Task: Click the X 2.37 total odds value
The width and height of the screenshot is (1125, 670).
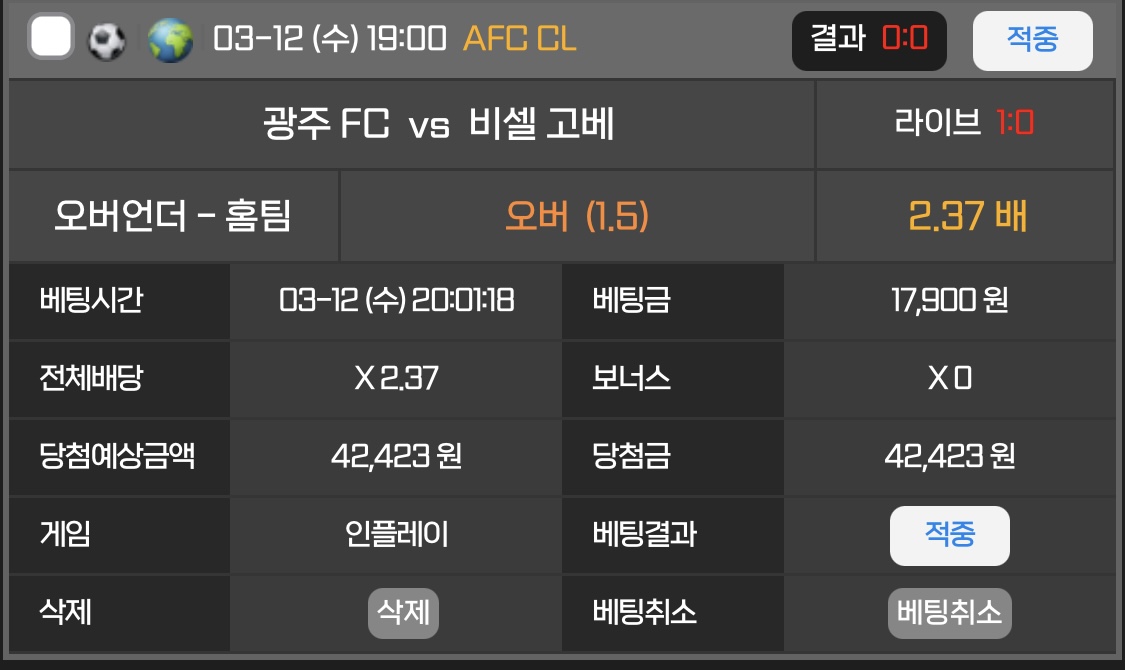Action: click(397, 378)
